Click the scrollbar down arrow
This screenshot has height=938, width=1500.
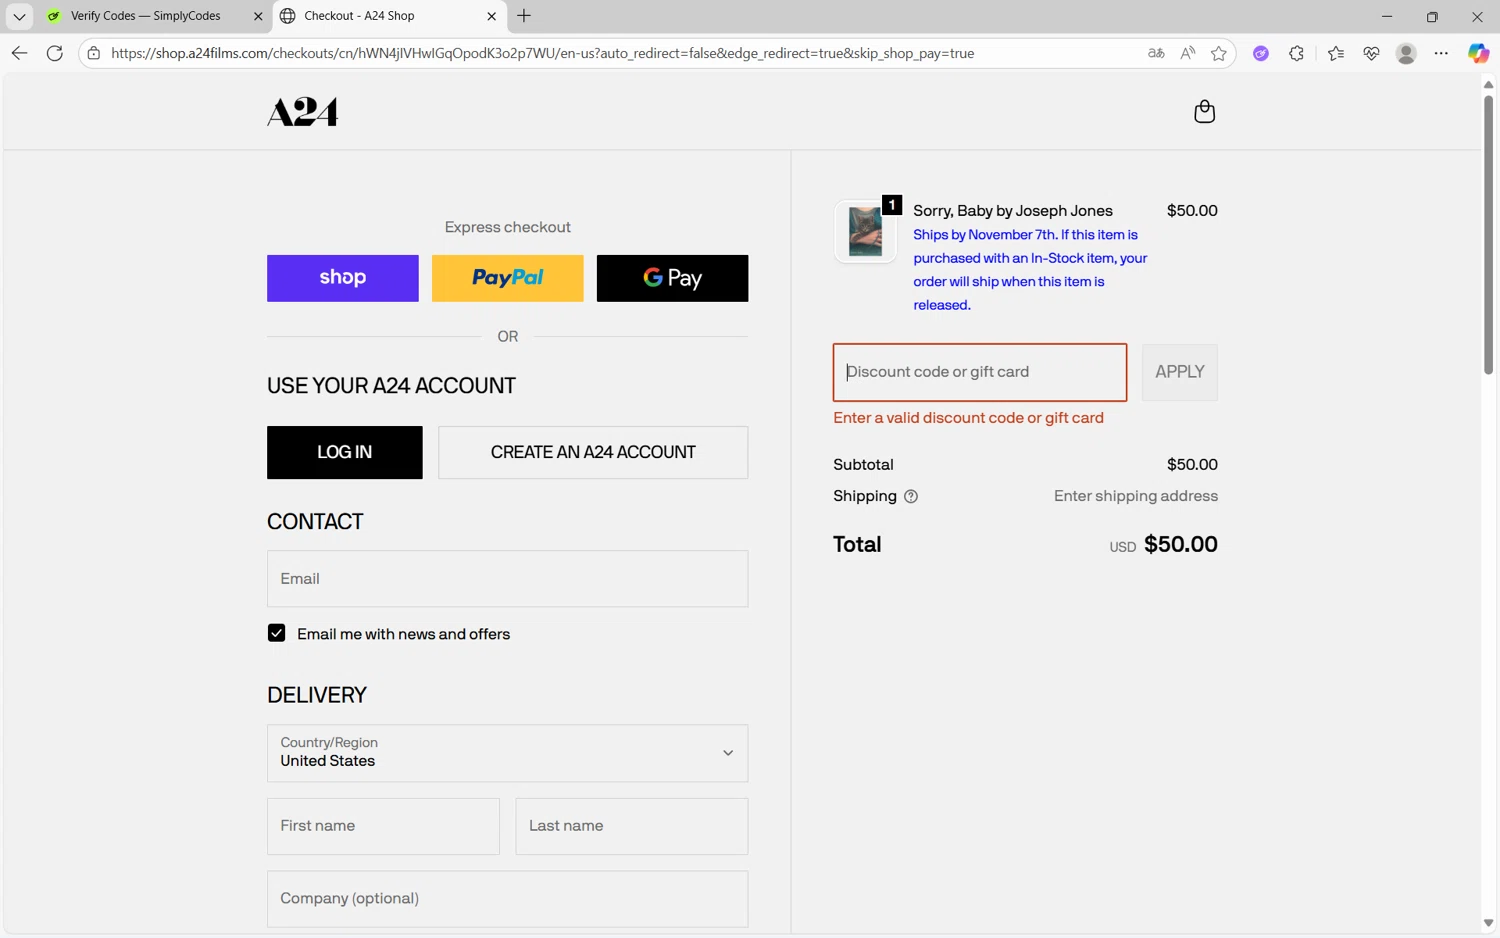[1488, 924]
